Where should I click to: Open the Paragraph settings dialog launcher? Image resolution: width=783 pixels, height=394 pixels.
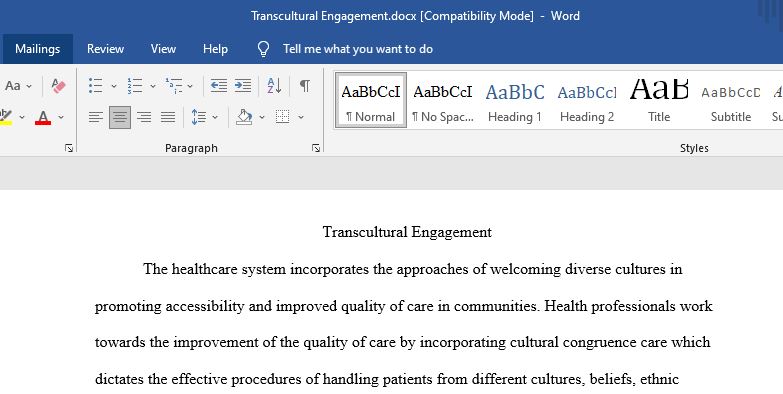click(x=316, y=148)
